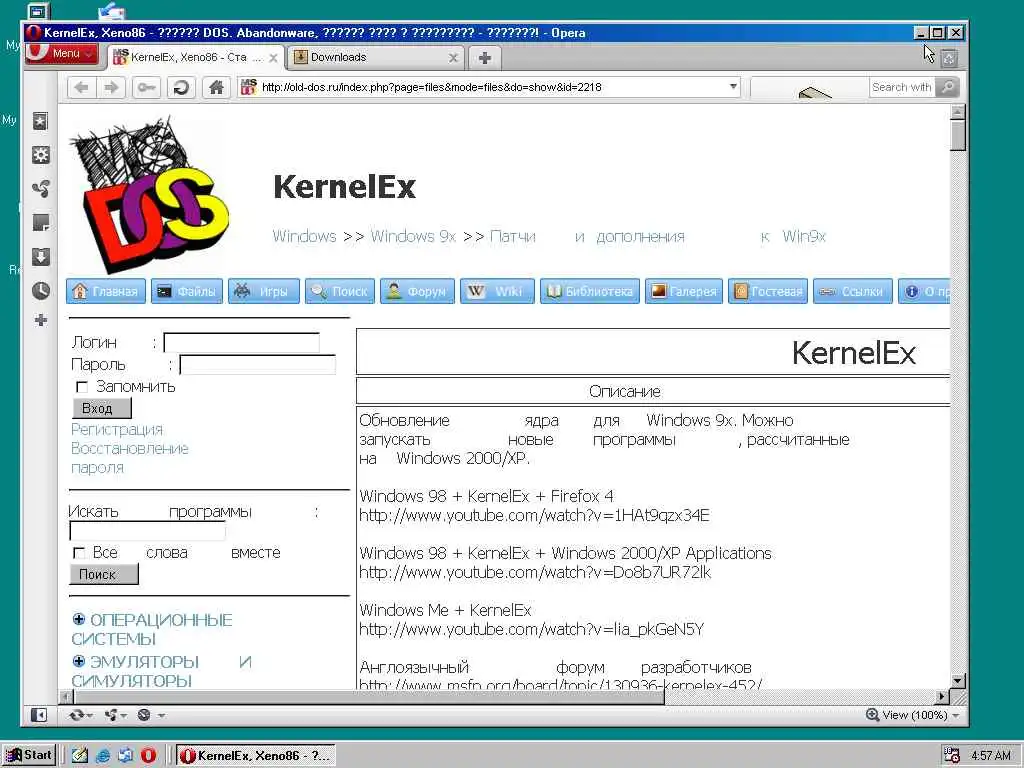Viewport: 1024px width, 768px height.
Task: Click search magnifier button in search field
Action: tap(947, 87)
